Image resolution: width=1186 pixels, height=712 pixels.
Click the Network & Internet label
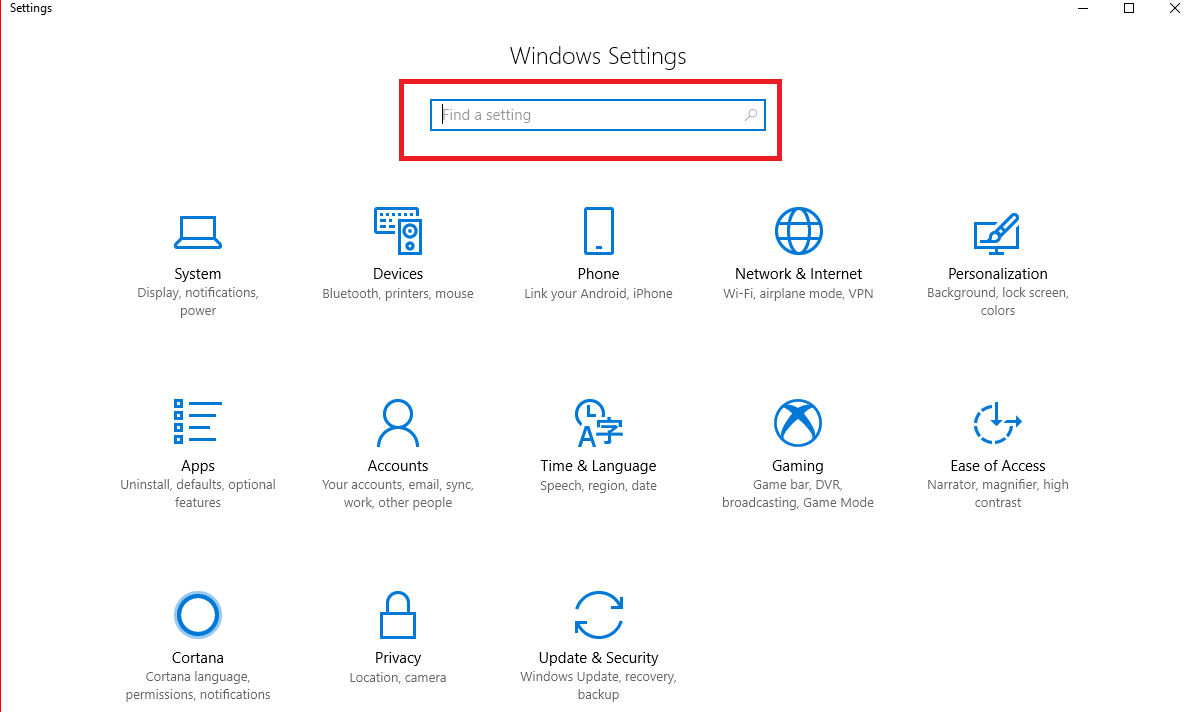click(798, 274)
